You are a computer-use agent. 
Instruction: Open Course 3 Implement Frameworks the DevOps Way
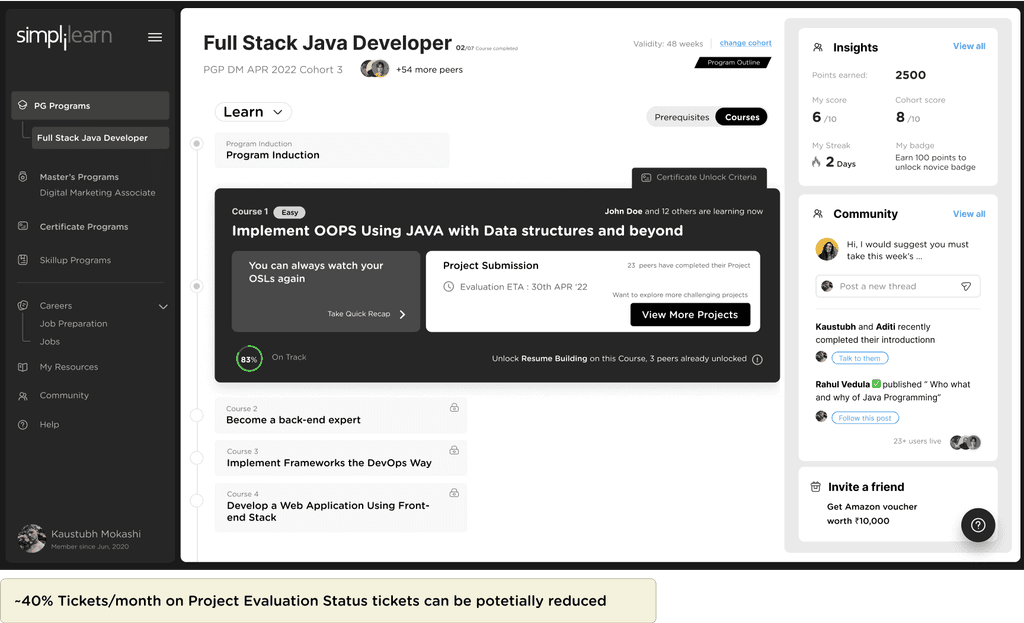341,458
